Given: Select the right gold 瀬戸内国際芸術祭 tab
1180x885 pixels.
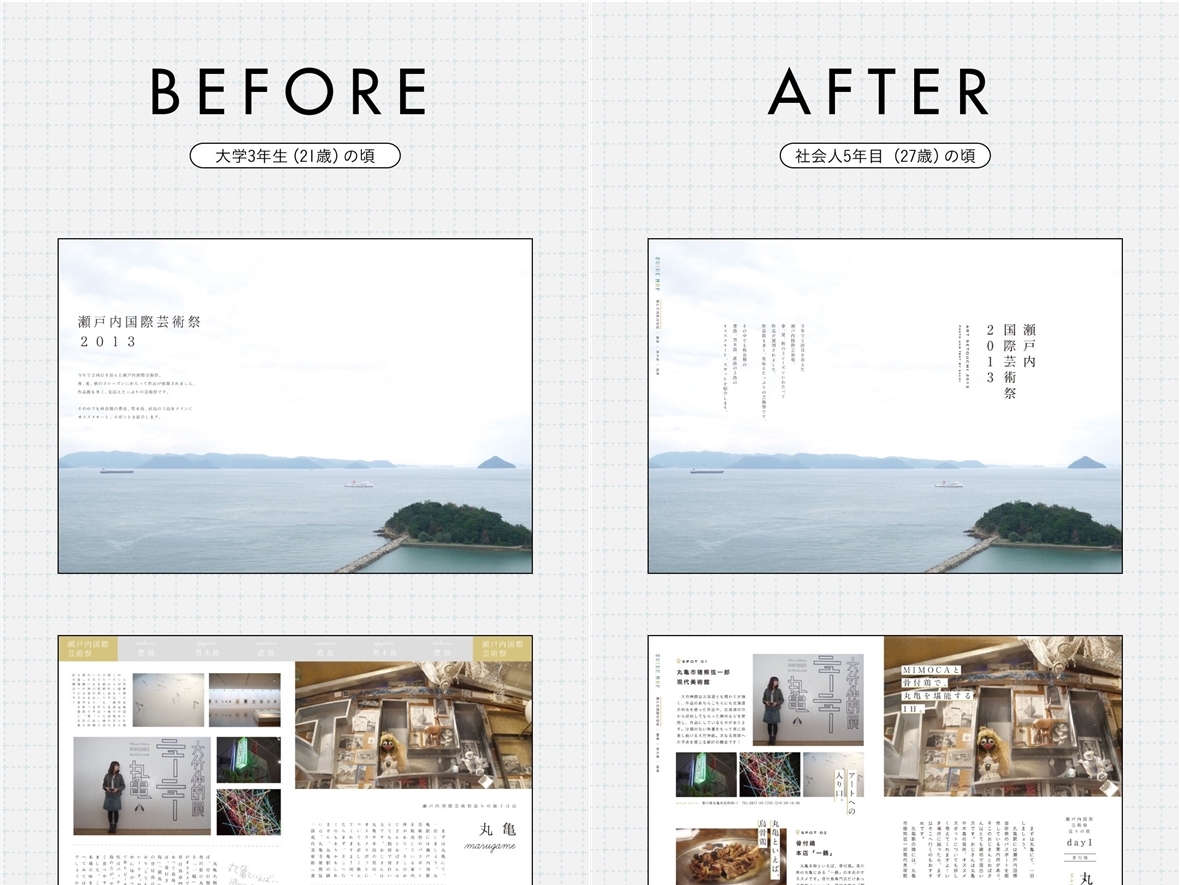Looking at the screenshot, I should (502, 648).
